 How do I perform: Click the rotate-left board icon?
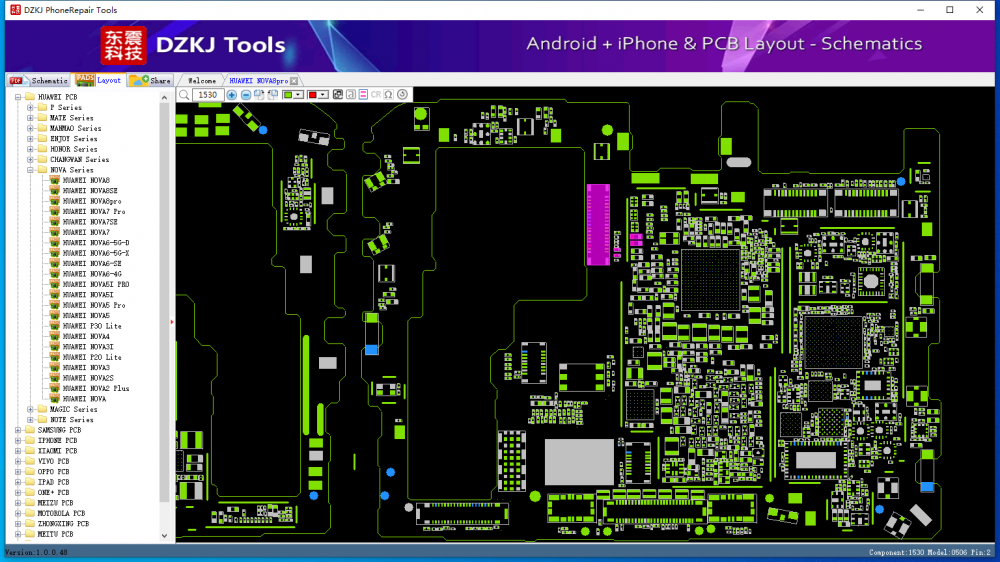pyautogui.click(x=273, y=95)
